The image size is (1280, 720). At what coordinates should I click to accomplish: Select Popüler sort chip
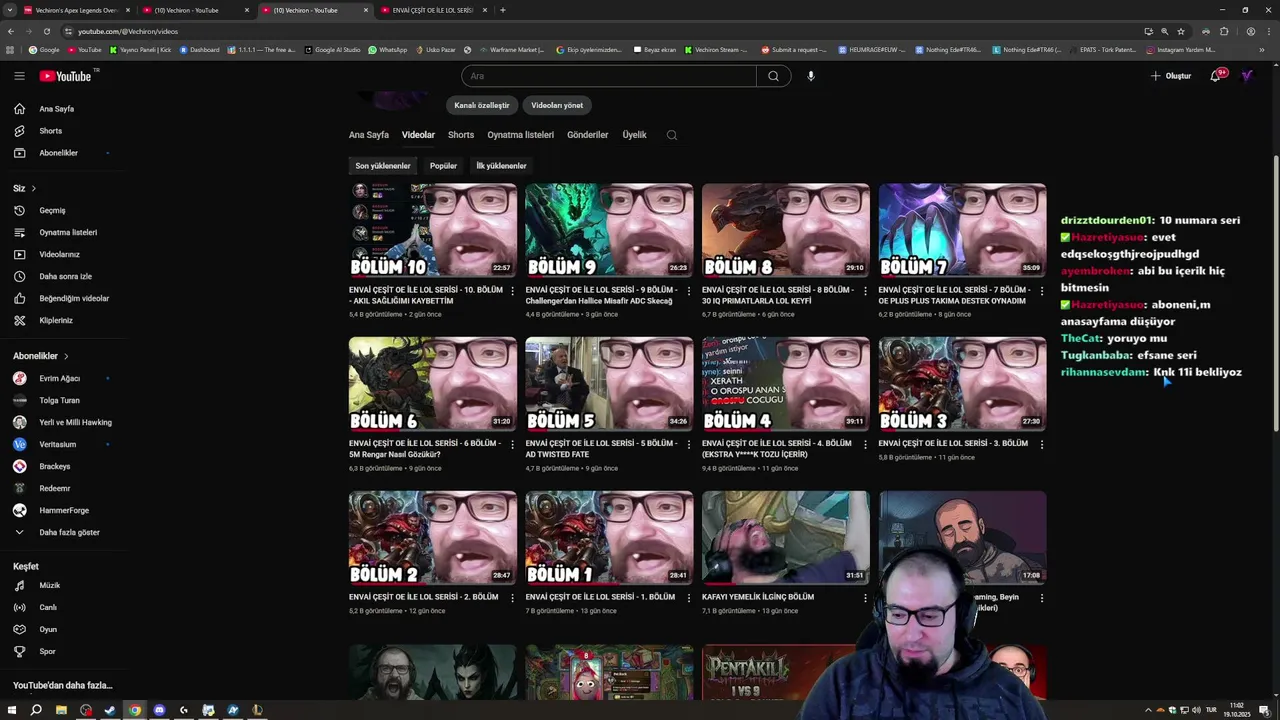tap(443, 166)
